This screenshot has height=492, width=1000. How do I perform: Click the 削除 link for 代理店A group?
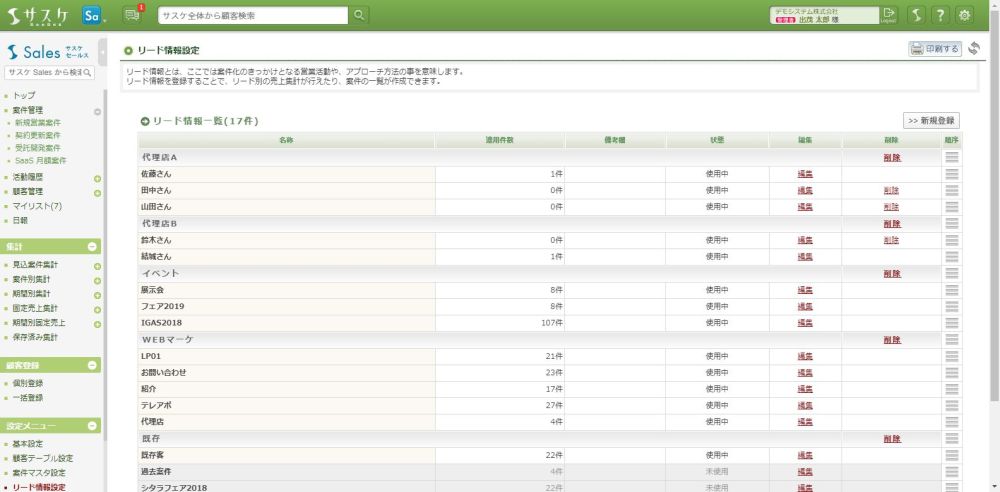coord(892,158)
